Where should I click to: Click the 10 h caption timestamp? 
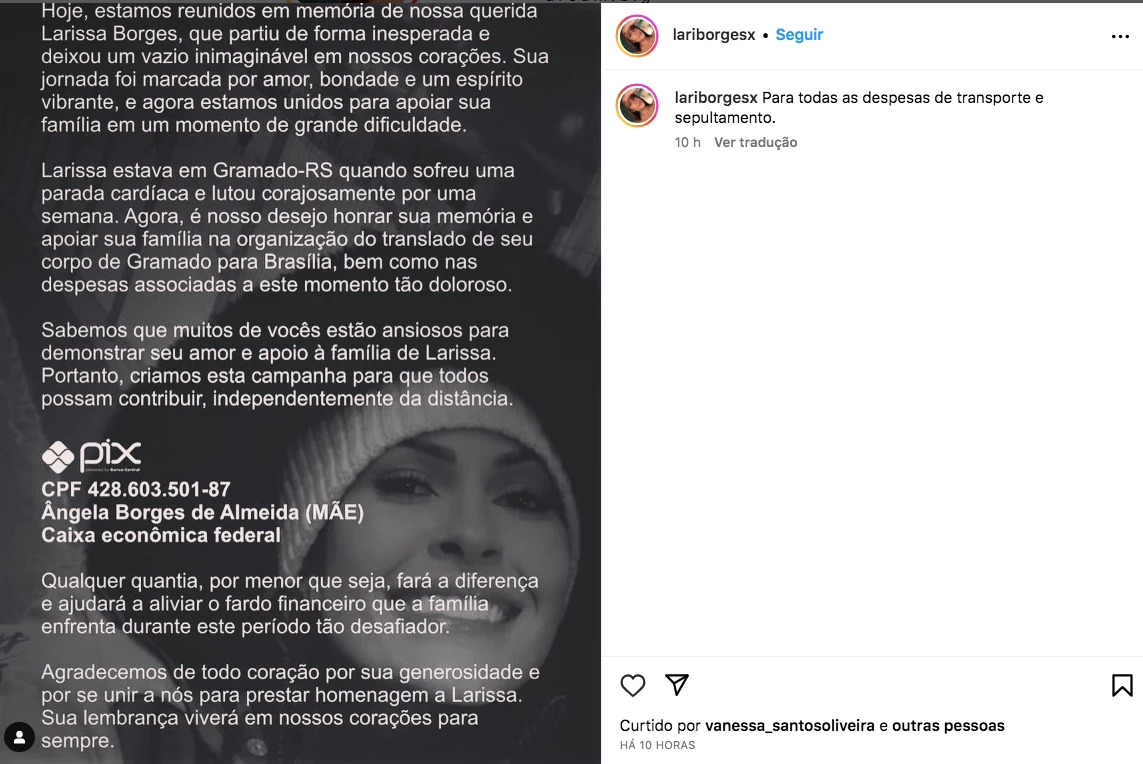pos(687,142)
